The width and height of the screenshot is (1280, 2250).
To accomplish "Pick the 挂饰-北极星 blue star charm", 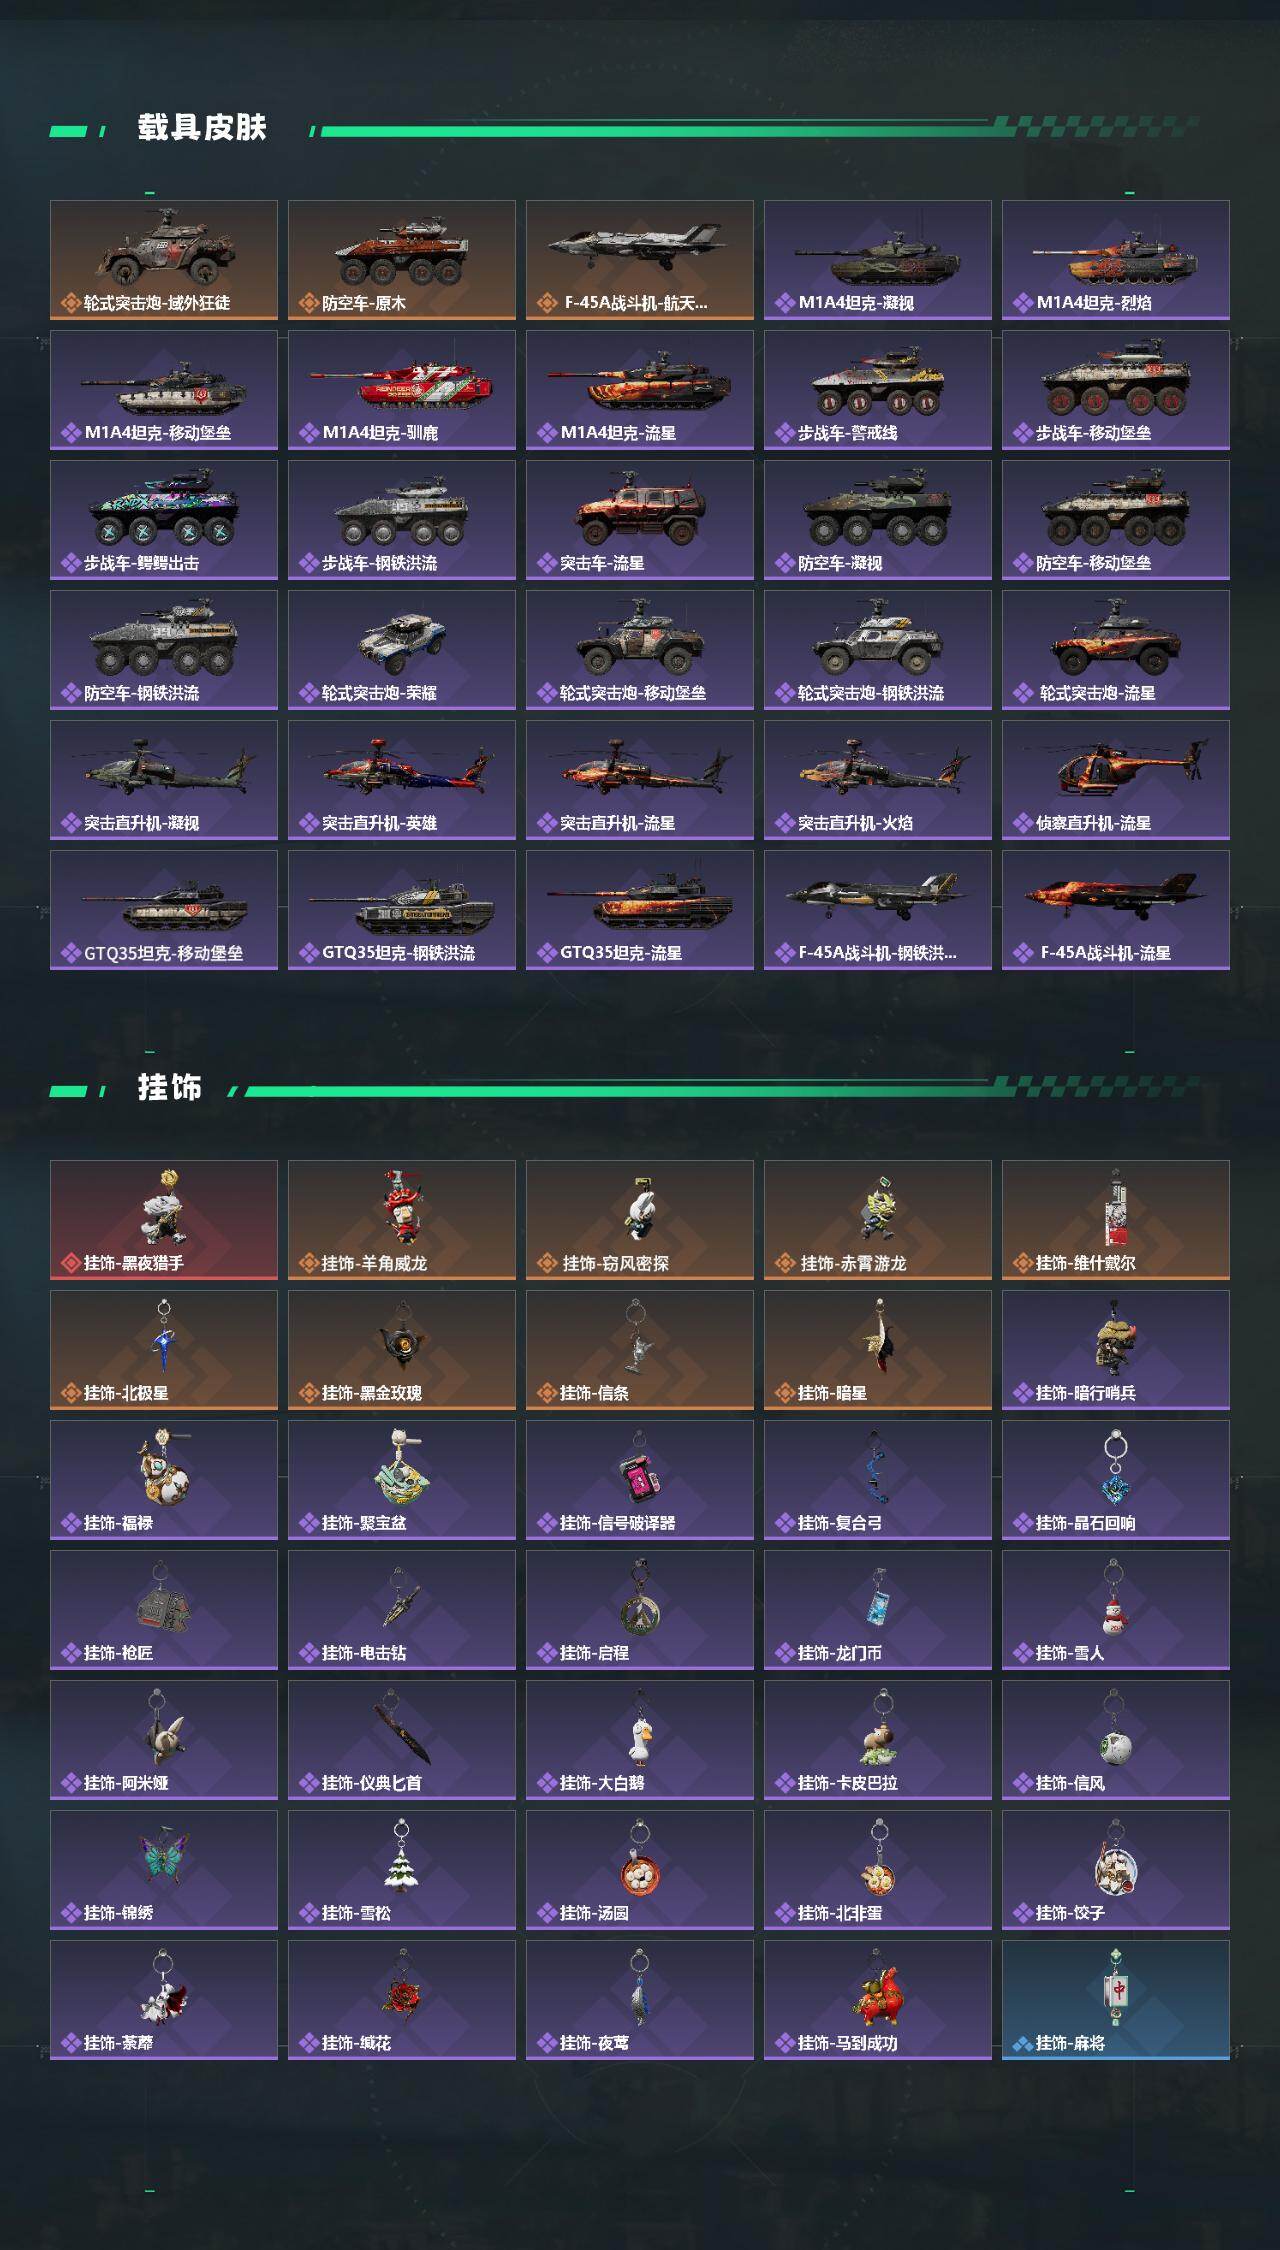I will pyautogui.click(x=164, y=1350).
